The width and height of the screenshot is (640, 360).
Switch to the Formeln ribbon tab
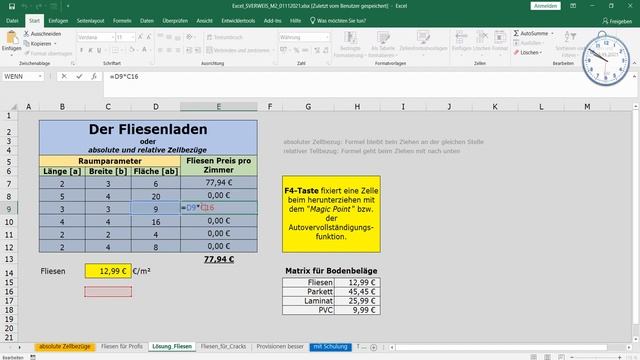[x=122, y=21]
